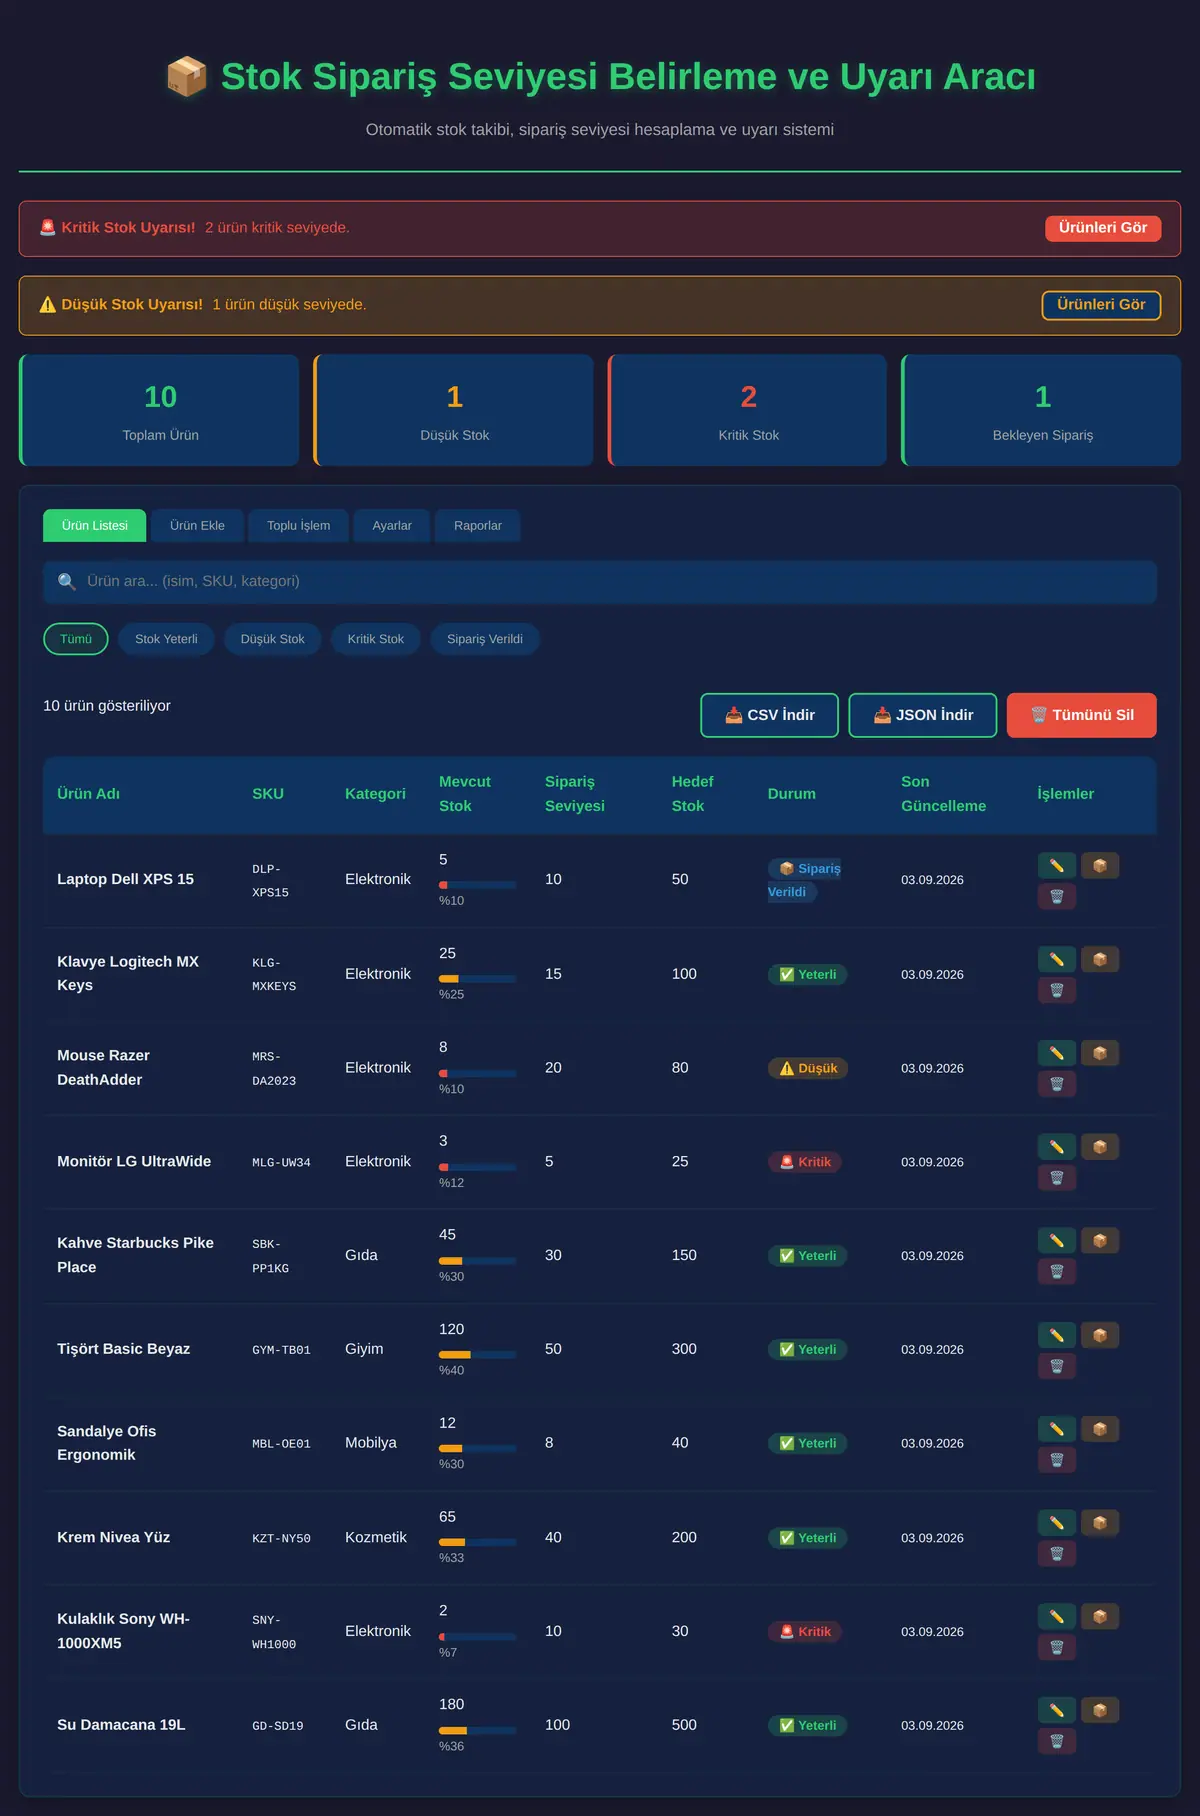Filter by Stok Yeterli status
Viewport: 1200px width, 1816px height.
(x=166, y=639)
